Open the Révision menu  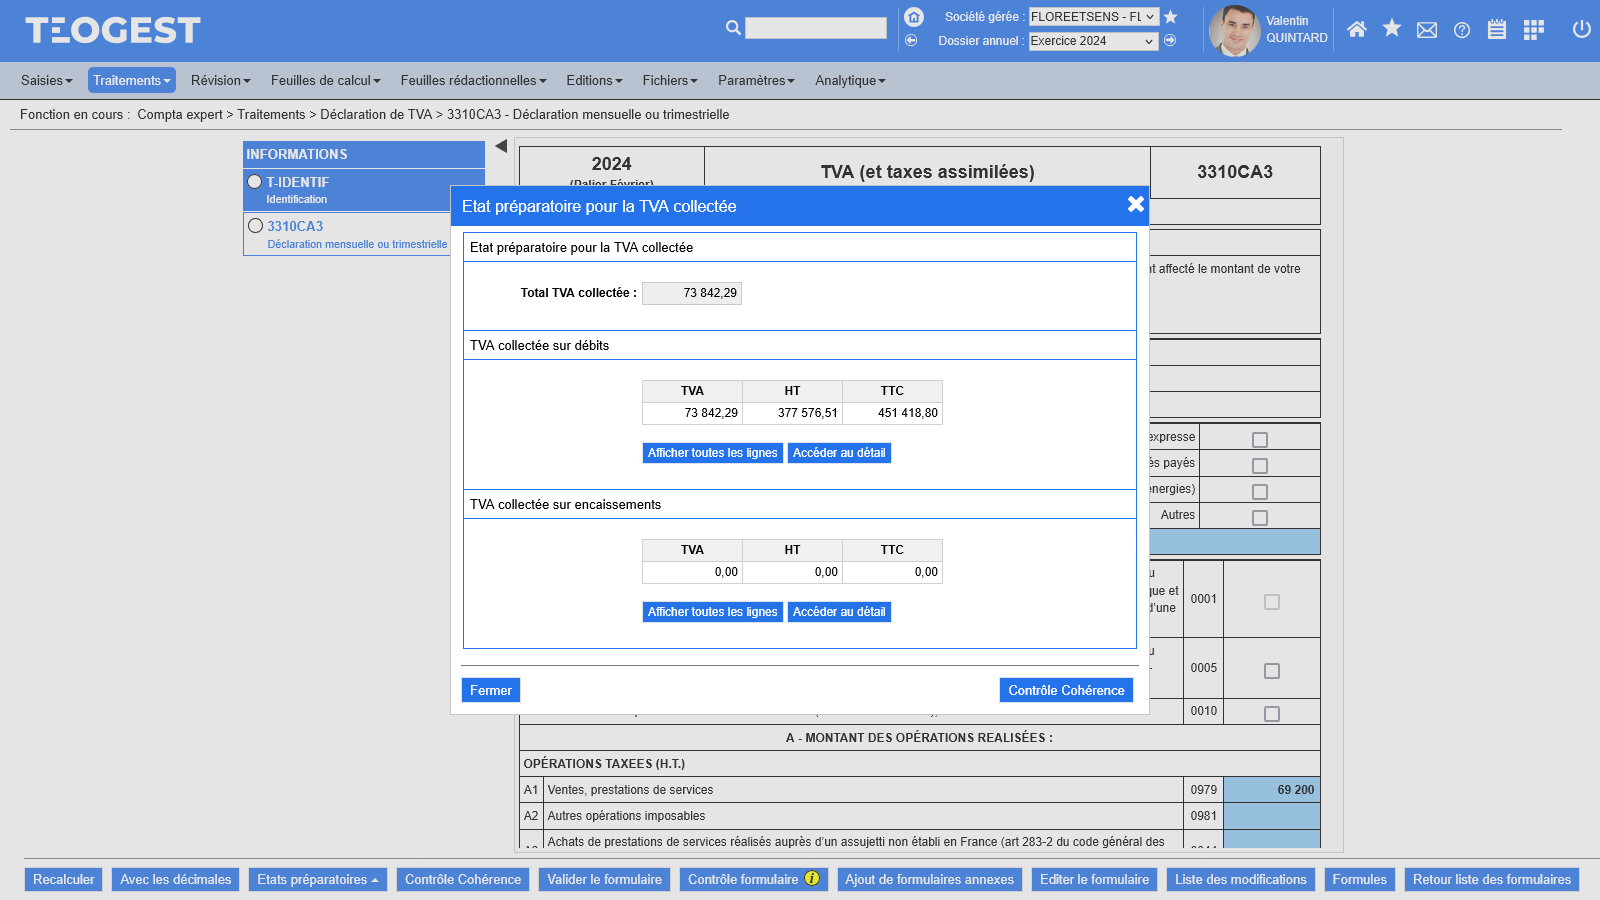click(220, 81)
